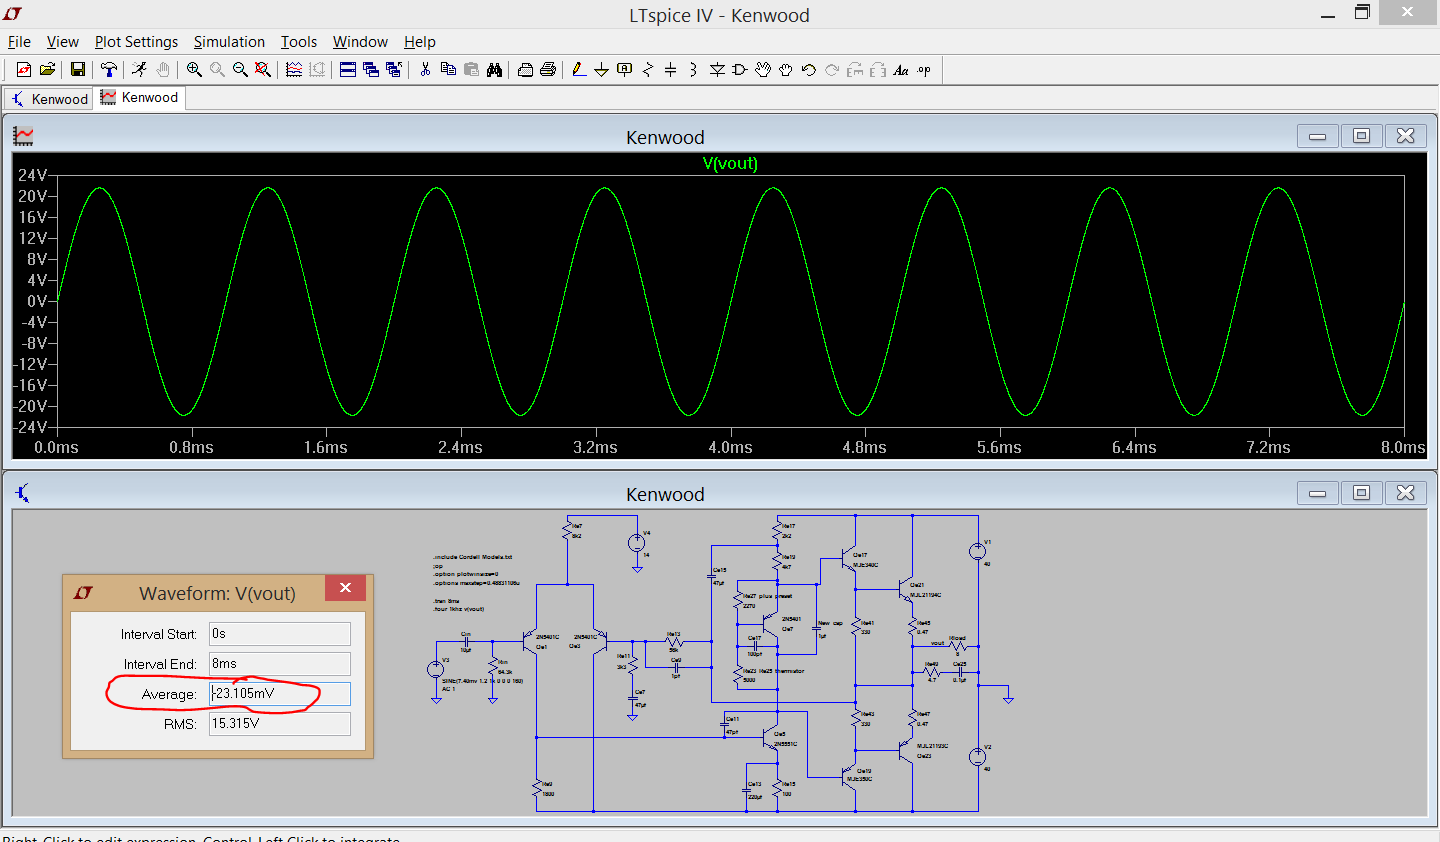
Task: Click the LTspice title bar icon
Action: (13, 14)
